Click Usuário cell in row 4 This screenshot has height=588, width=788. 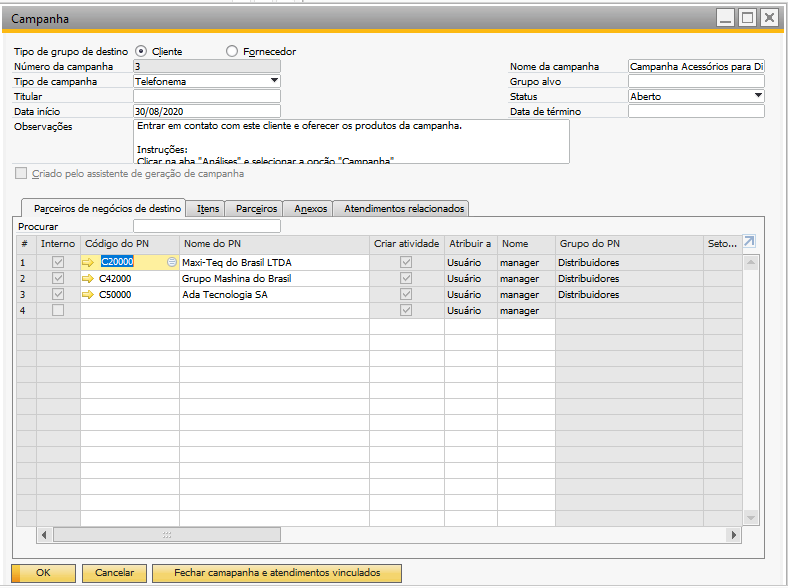pos(471,311)
